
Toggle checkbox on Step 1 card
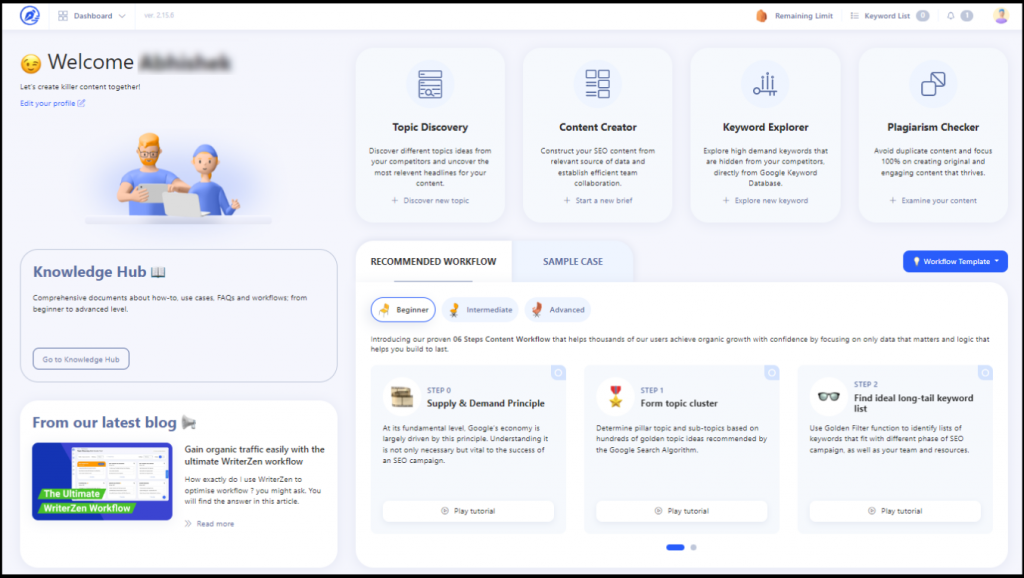(x=772, y=373)
